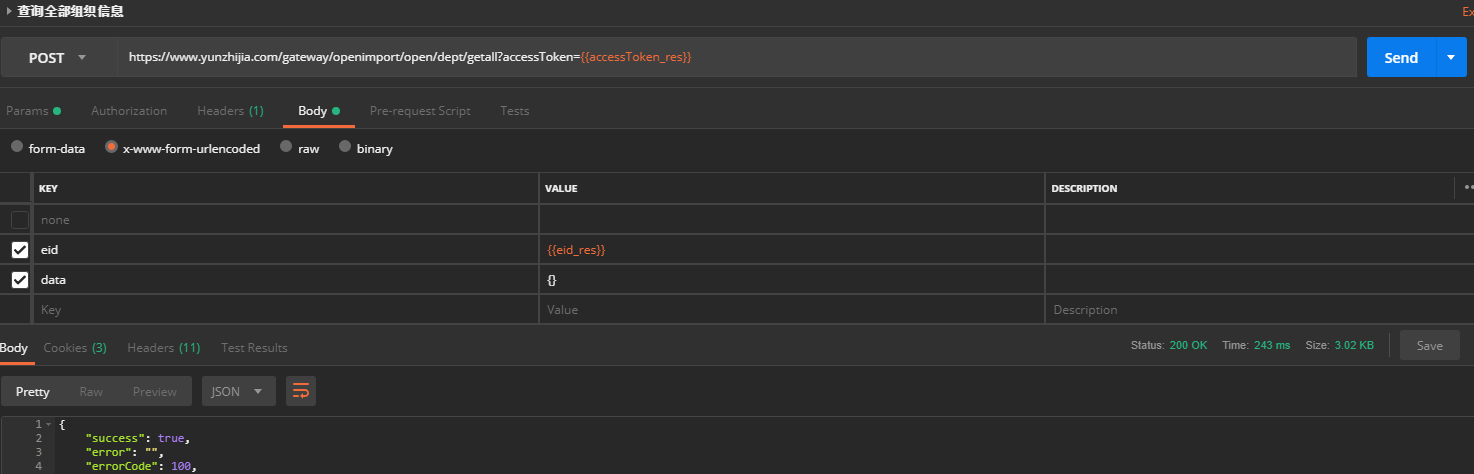The width and height of the screenshot is (1474, 474).
Task: Click the three-dot column options icon
Action: 1467,187
